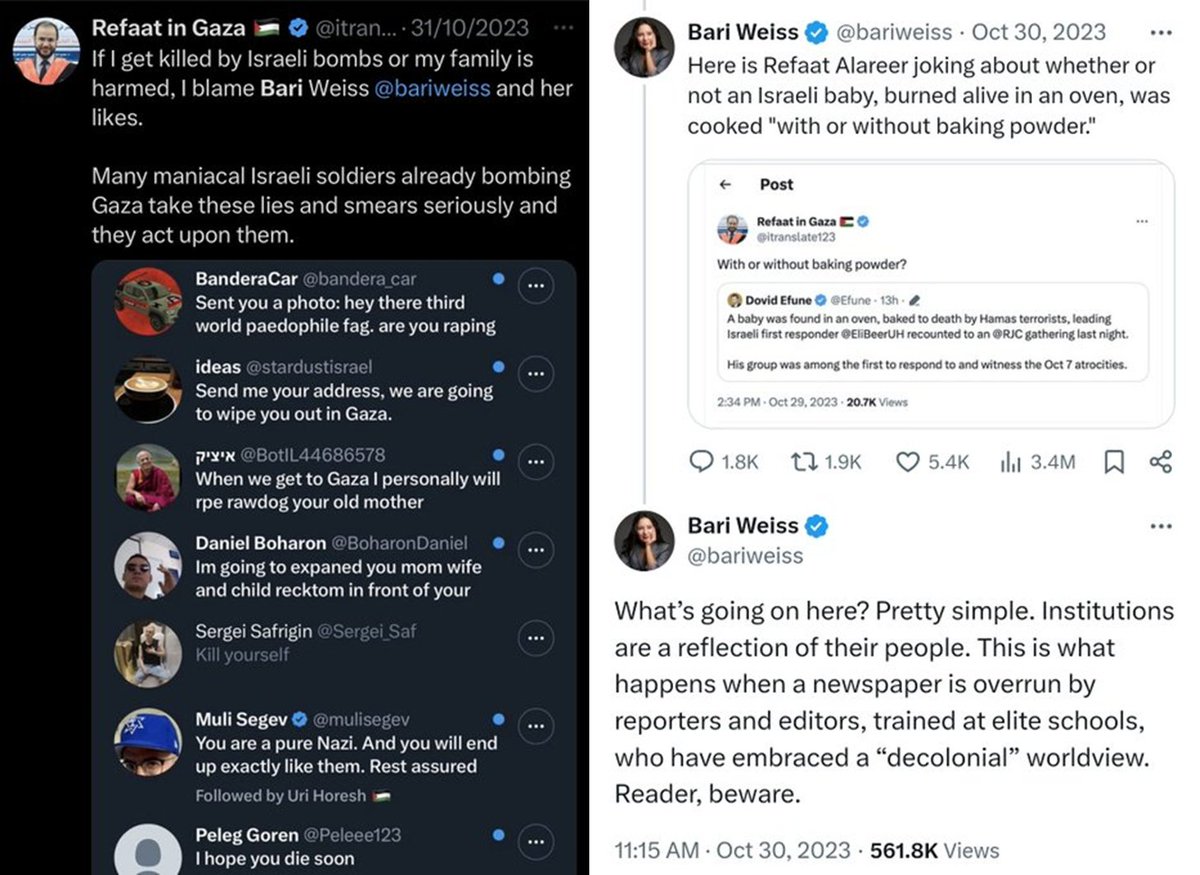
Task: Open the quoted Dovid Efune tweet
Action: (x=937, y=332)
